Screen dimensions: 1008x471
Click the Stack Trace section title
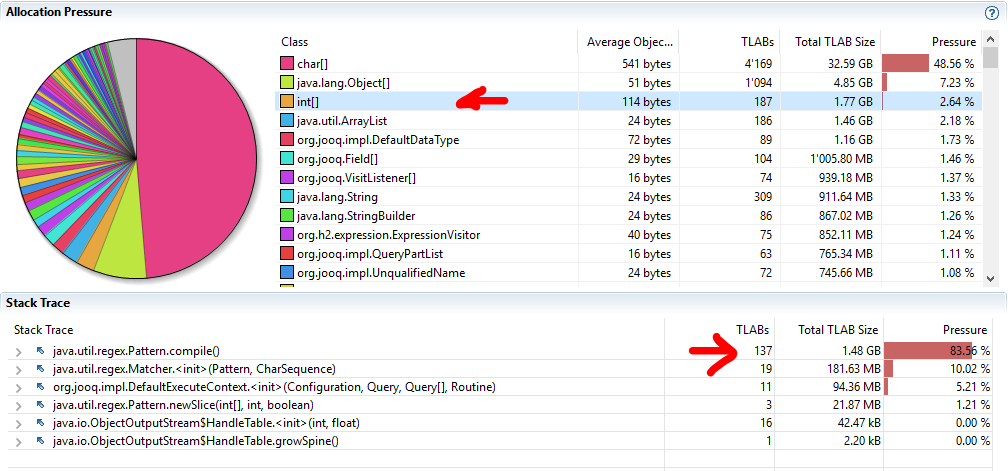point(38,302)
